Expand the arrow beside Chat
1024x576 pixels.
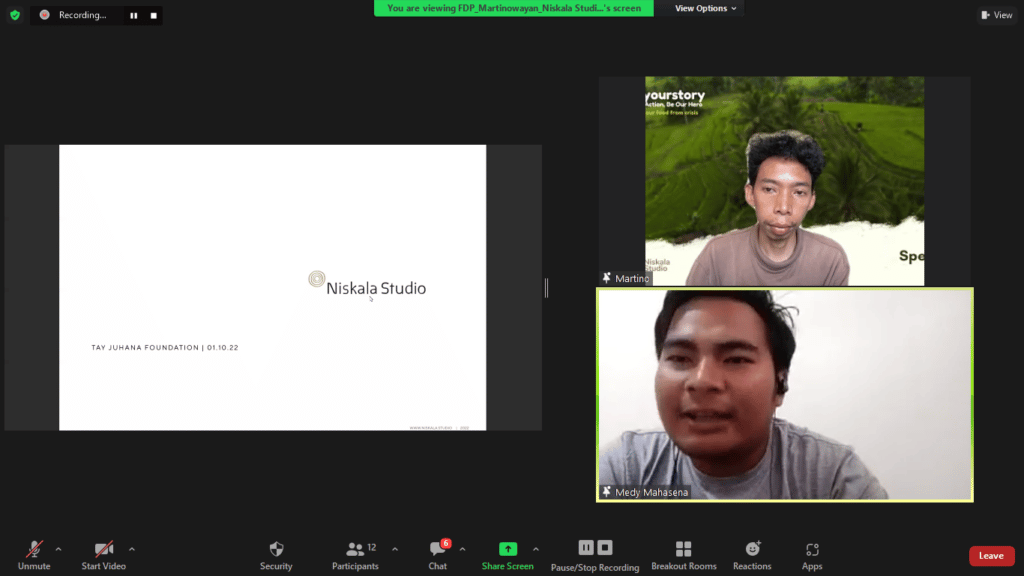coord(462,549)
